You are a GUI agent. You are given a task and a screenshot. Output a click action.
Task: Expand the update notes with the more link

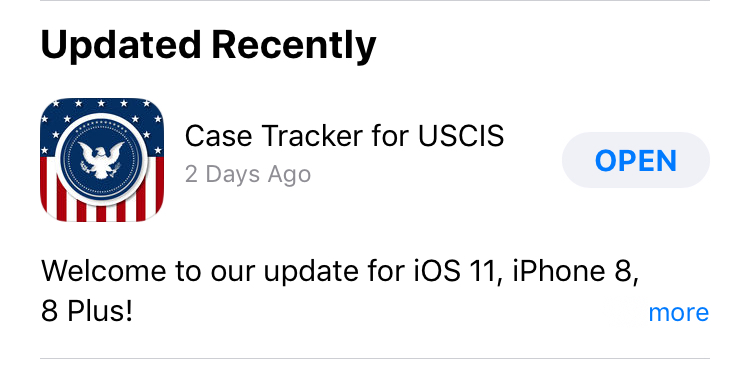click(x=678, y=312)
